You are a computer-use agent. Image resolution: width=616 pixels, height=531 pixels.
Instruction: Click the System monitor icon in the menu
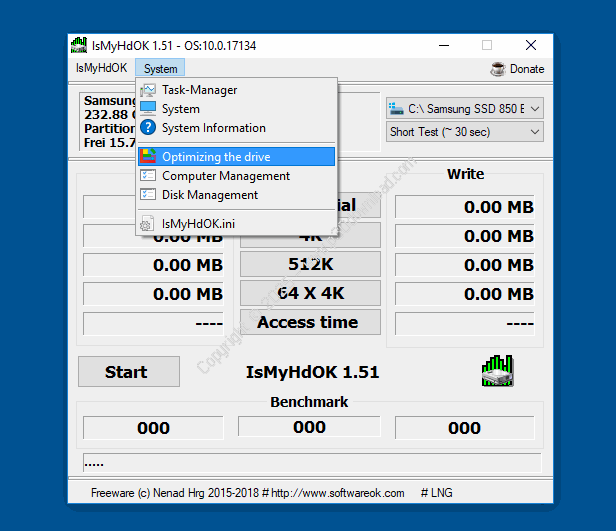pos(148,109)
